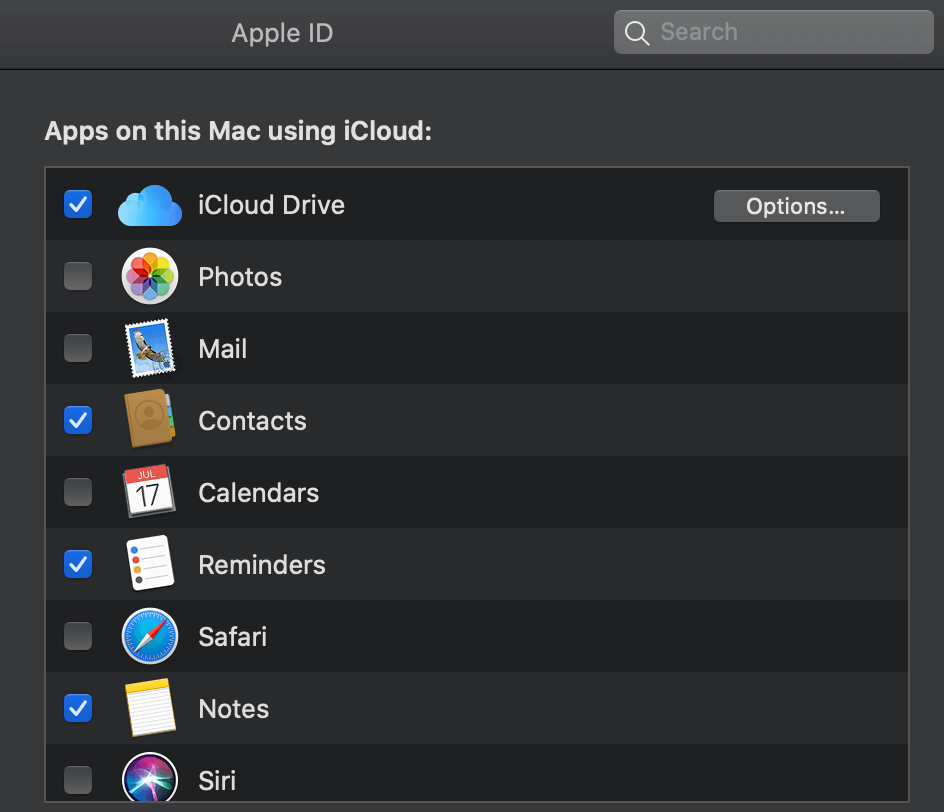The image size is (944, 812).
Task: Enable the Siri checkbox
Action: coord(78,780)
